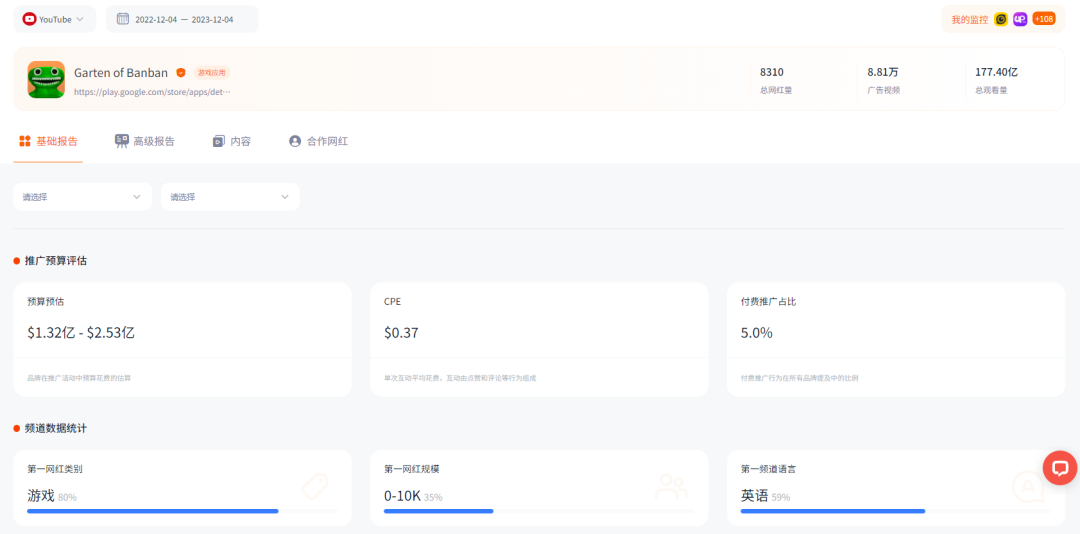Image resolution: width=1080 pixels, height=534 pixels.
Task: Click the 付费推广占比 5.0% value
Action: 756,333
